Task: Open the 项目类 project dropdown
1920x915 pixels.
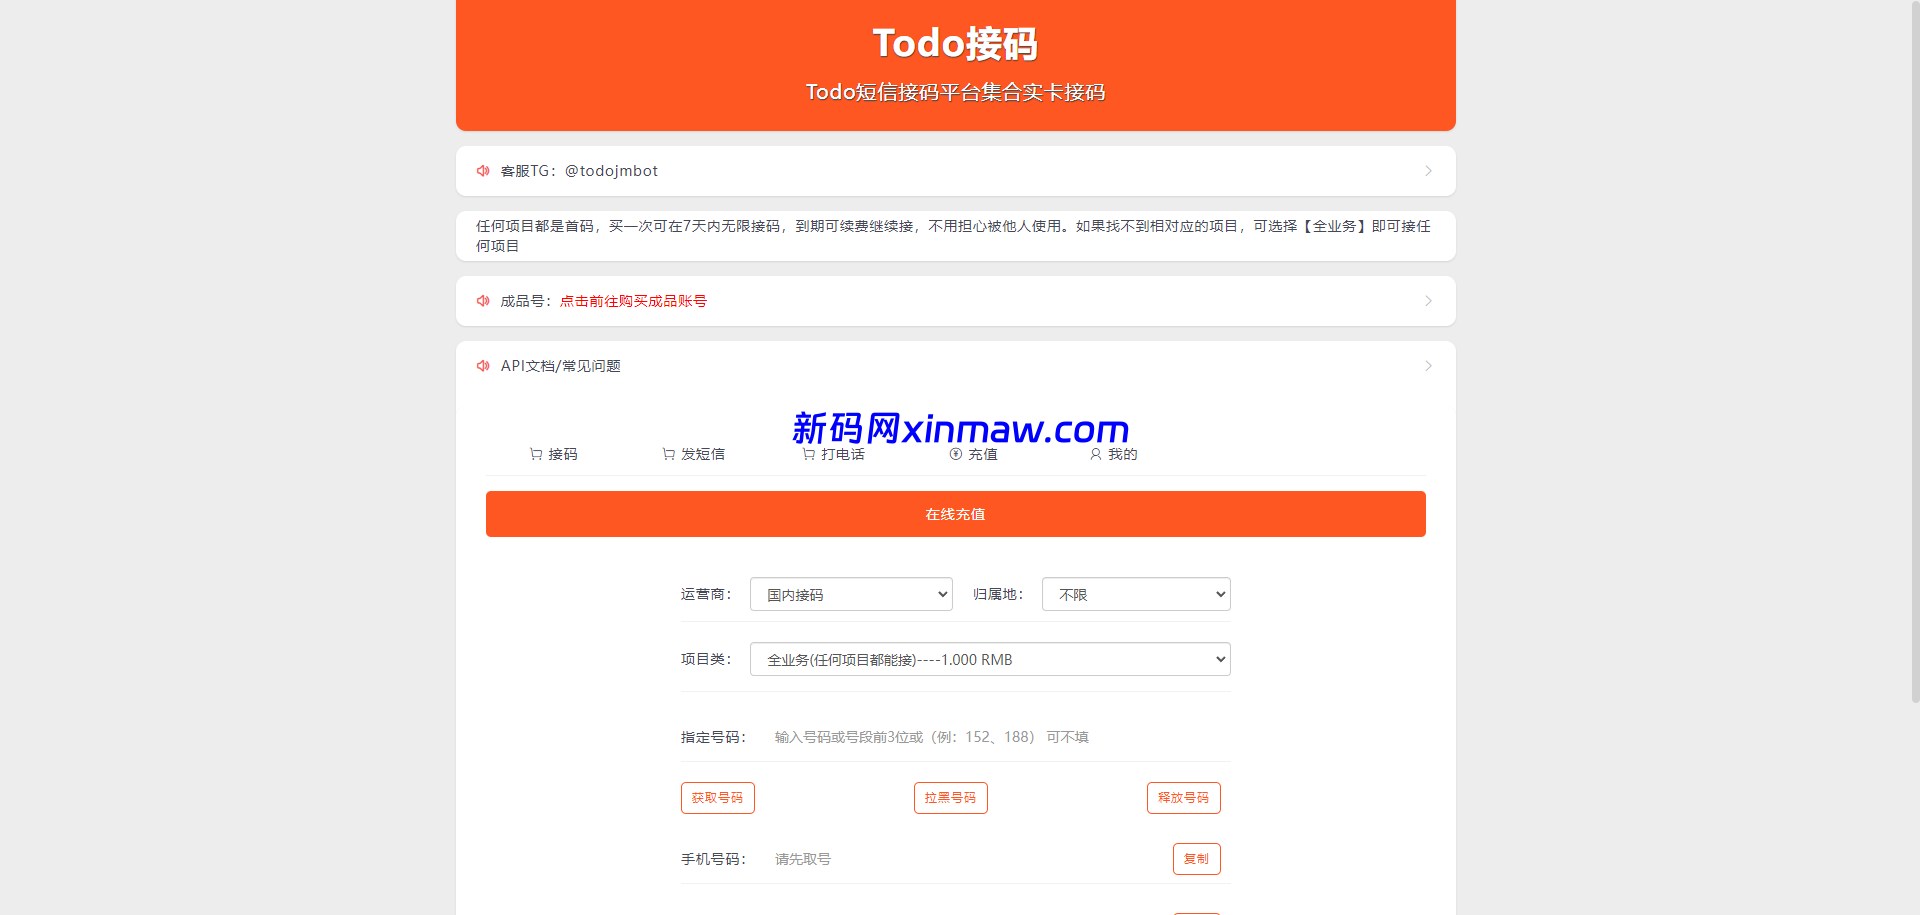Action: (990, 659)
